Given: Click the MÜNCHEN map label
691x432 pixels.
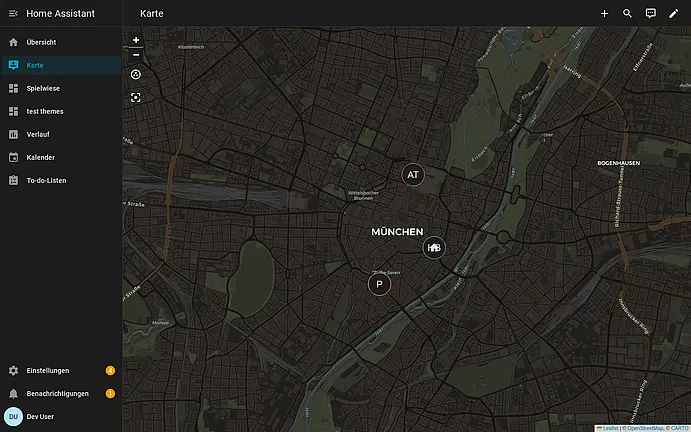Looking at the screenshot, I should (x=397, y=232).
